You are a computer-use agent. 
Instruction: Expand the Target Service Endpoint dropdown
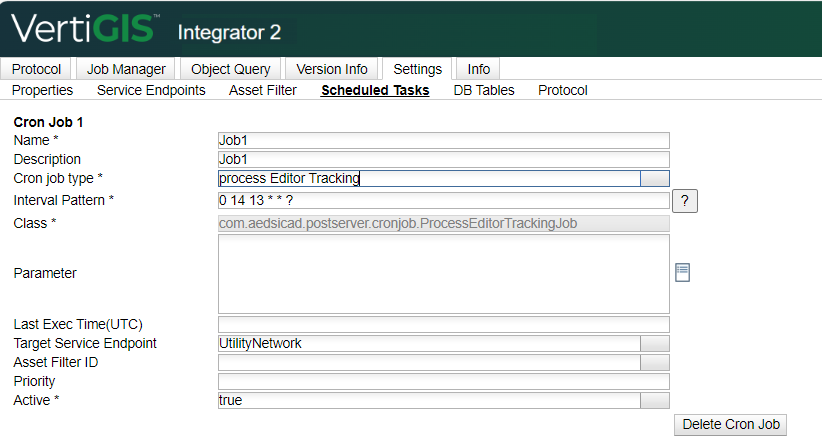pyautogui.click(x=654, y=343)
